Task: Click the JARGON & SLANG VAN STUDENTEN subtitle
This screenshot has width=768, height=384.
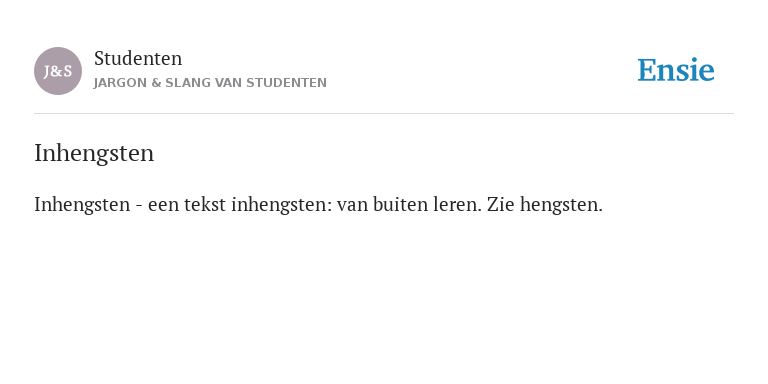Action: tap(210, 83)
